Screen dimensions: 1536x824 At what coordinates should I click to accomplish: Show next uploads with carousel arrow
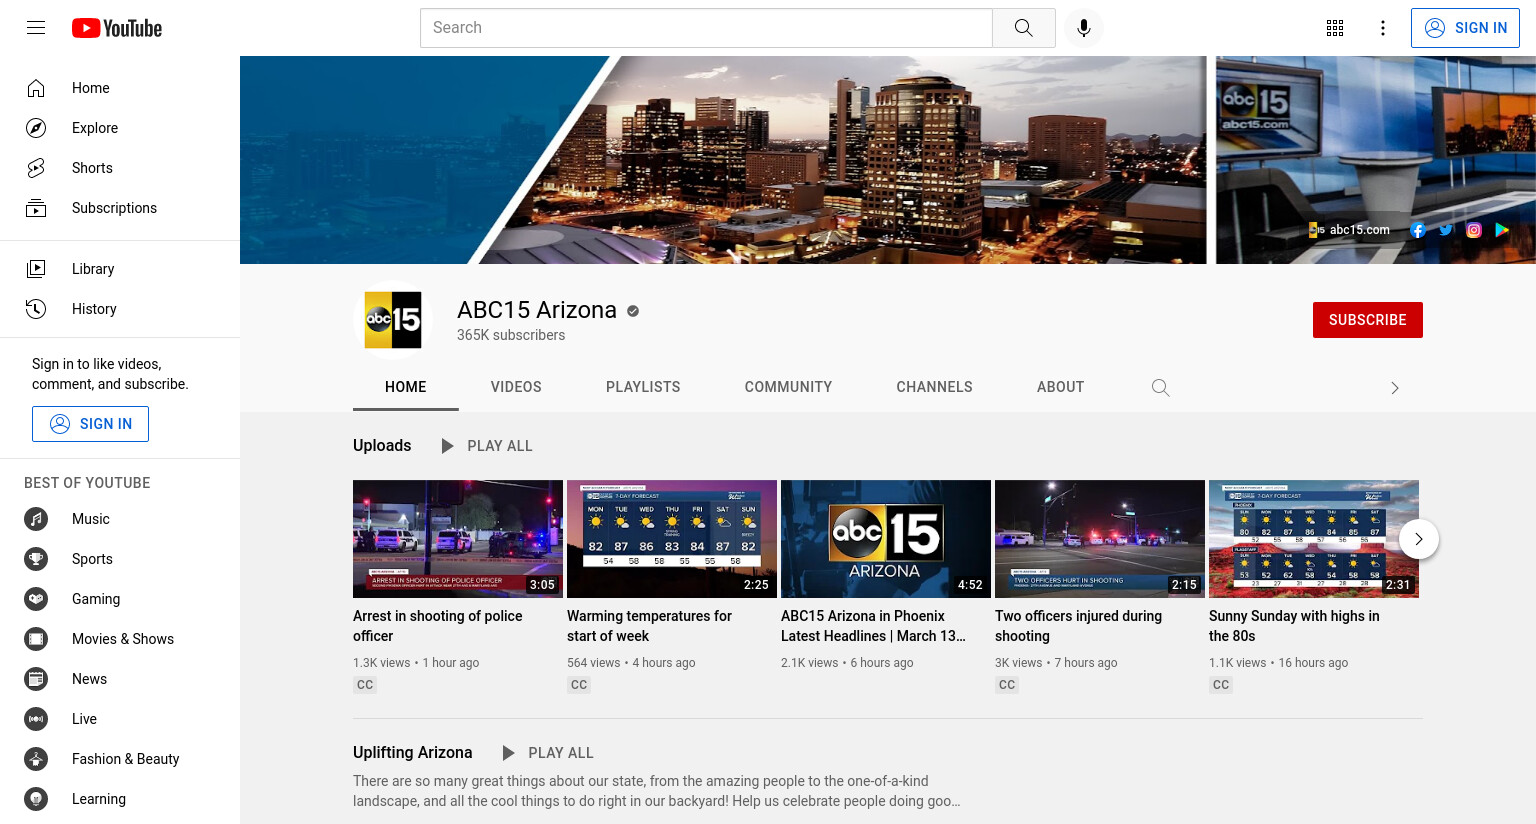tap(1418, 539)
